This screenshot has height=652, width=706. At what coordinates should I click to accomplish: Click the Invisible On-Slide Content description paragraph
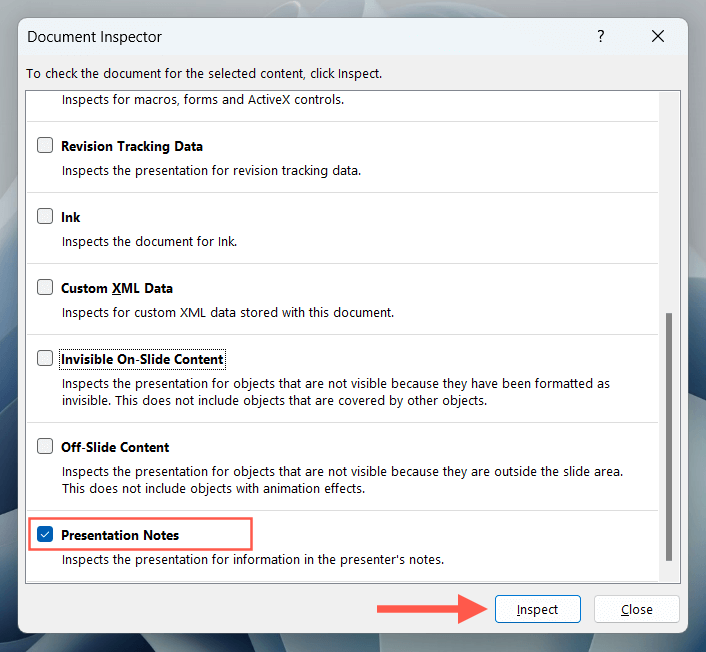[335, 392]
